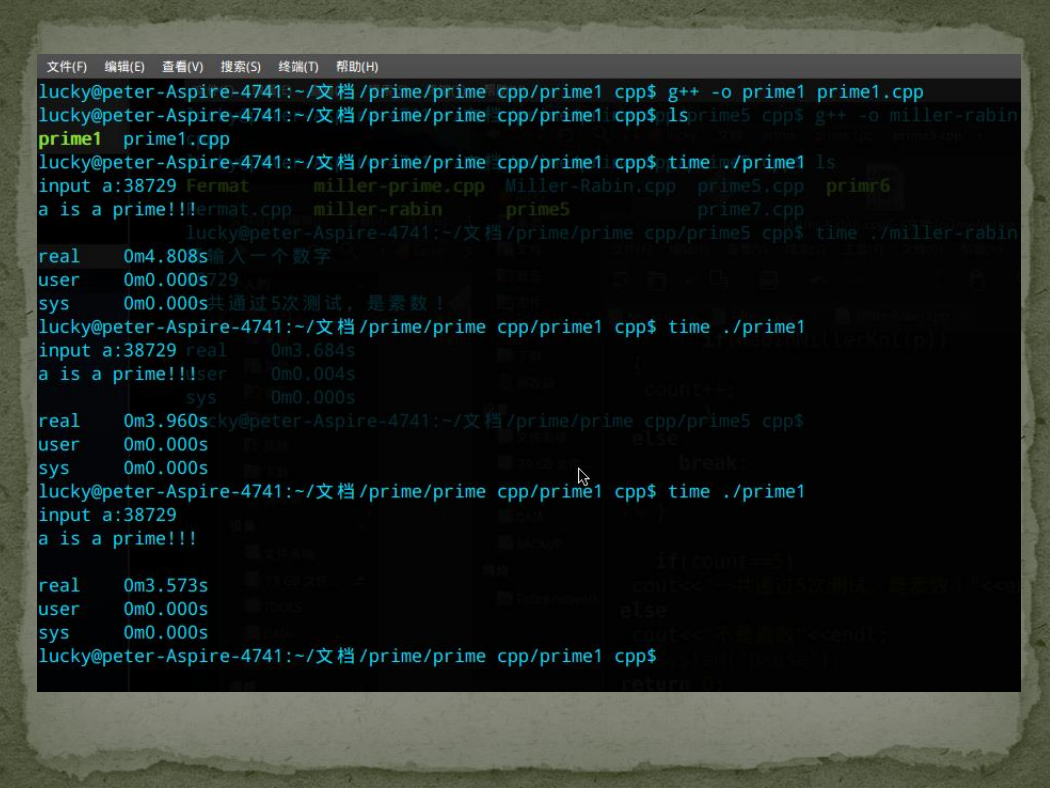Click the last 'sys 0m0.000s' line
1050x788 pixels.
pos(123,633)
